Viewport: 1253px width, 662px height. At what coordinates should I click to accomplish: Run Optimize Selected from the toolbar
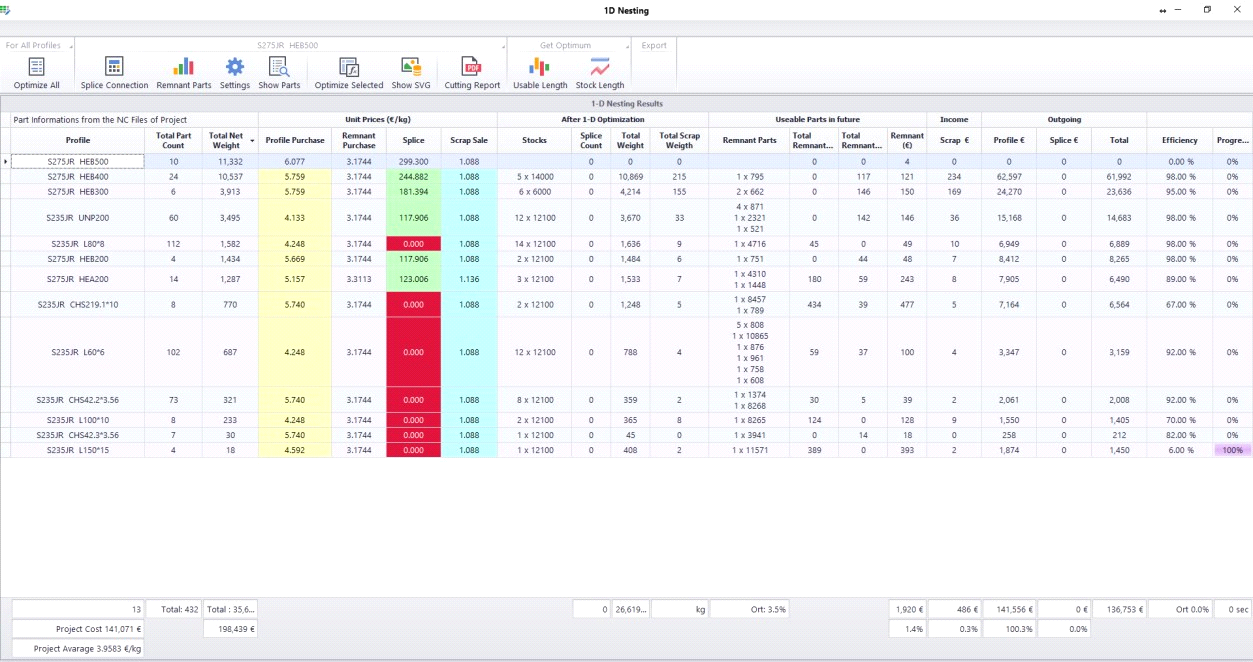pos(348,68)
